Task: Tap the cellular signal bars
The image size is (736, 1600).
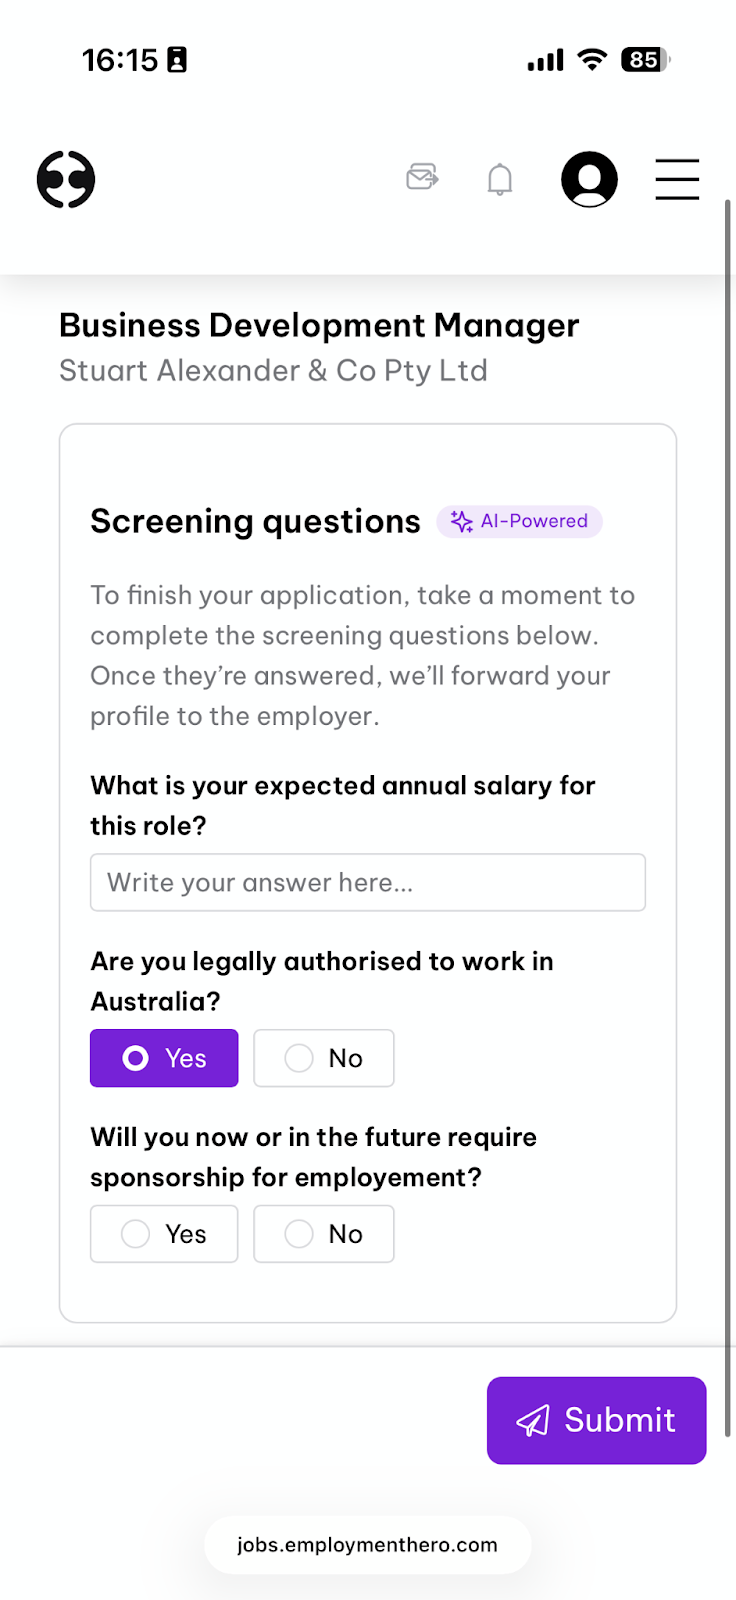Action: pos(546,60)
